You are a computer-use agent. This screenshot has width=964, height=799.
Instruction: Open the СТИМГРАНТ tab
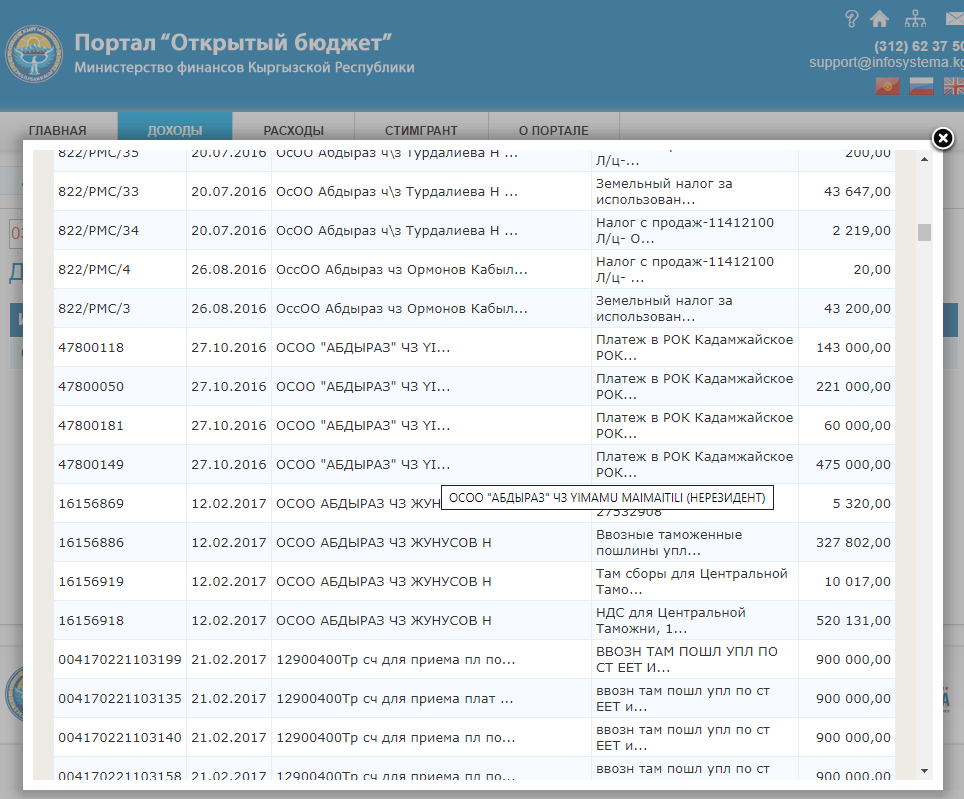[421, 130]
